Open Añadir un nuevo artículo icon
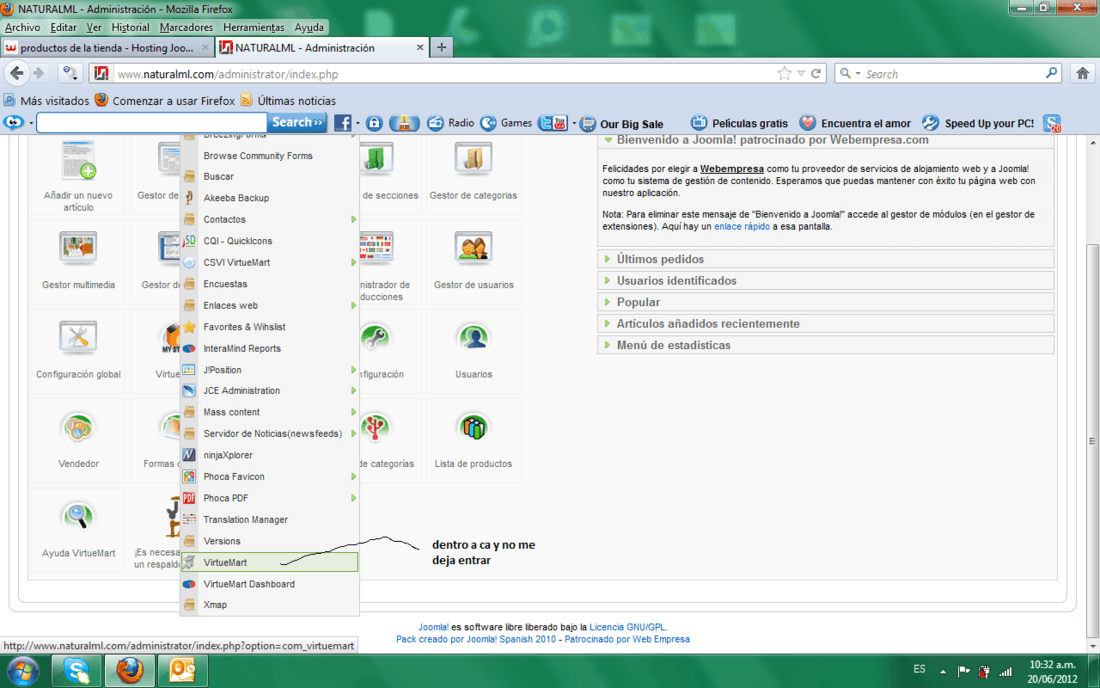This screenshot has height=688, width=1100. pyautogui.click(x=78, y=161)
